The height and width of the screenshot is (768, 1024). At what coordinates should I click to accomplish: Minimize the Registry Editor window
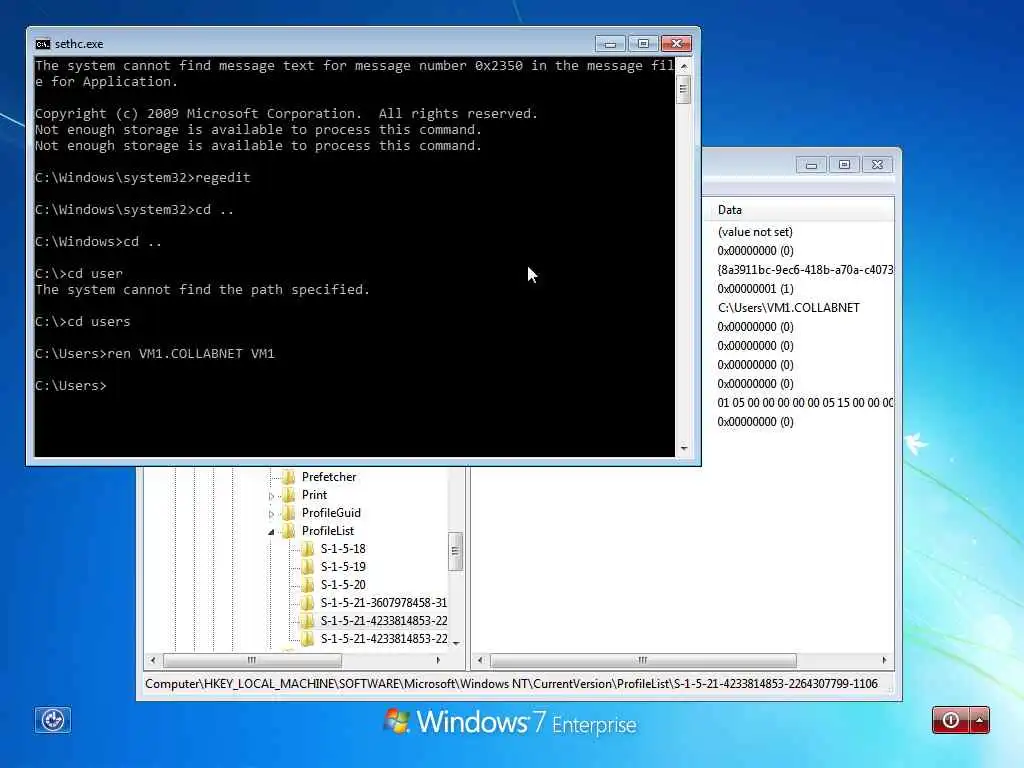coord(811,165)
